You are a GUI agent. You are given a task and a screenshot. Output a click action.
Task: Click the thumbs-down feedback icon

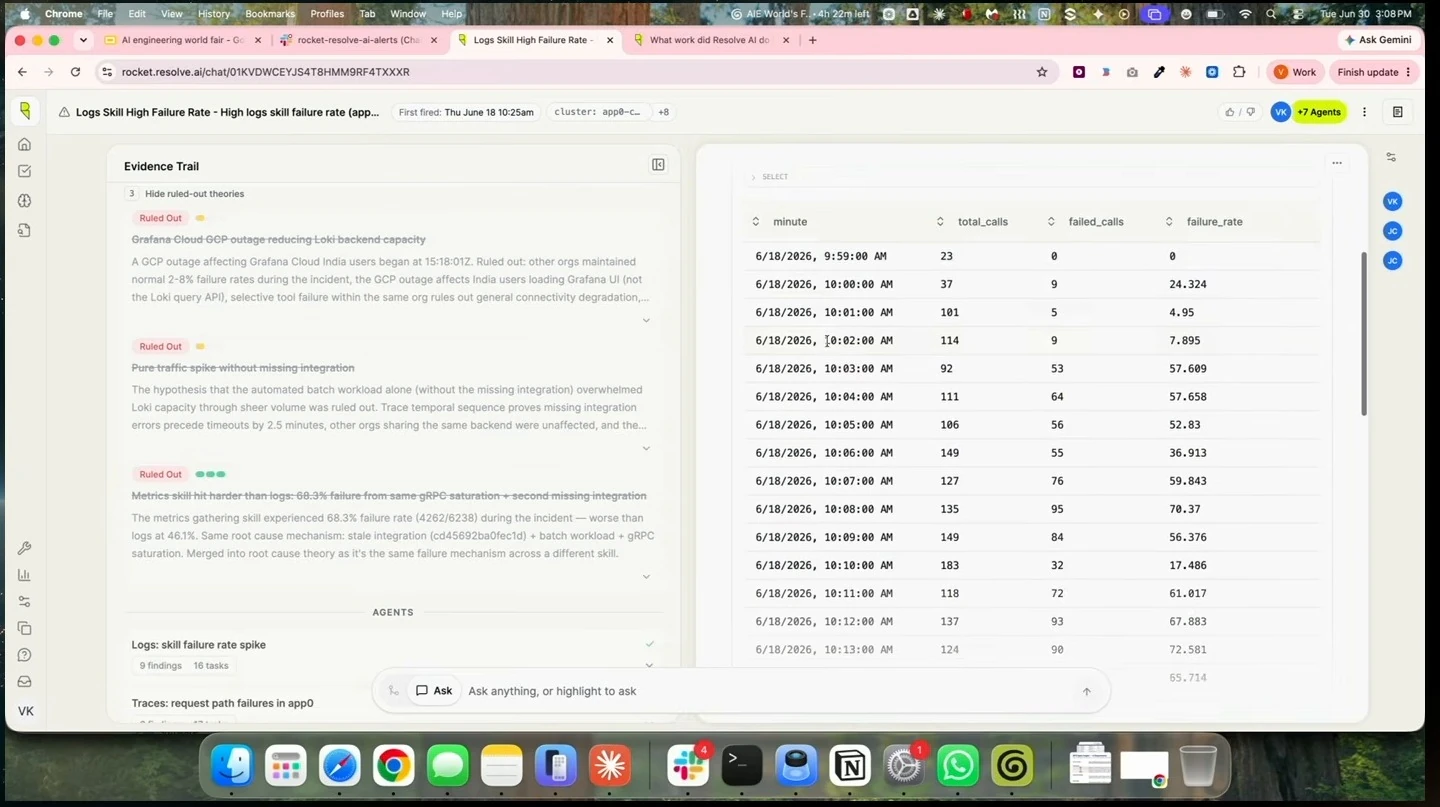(x=1249, y=112)
